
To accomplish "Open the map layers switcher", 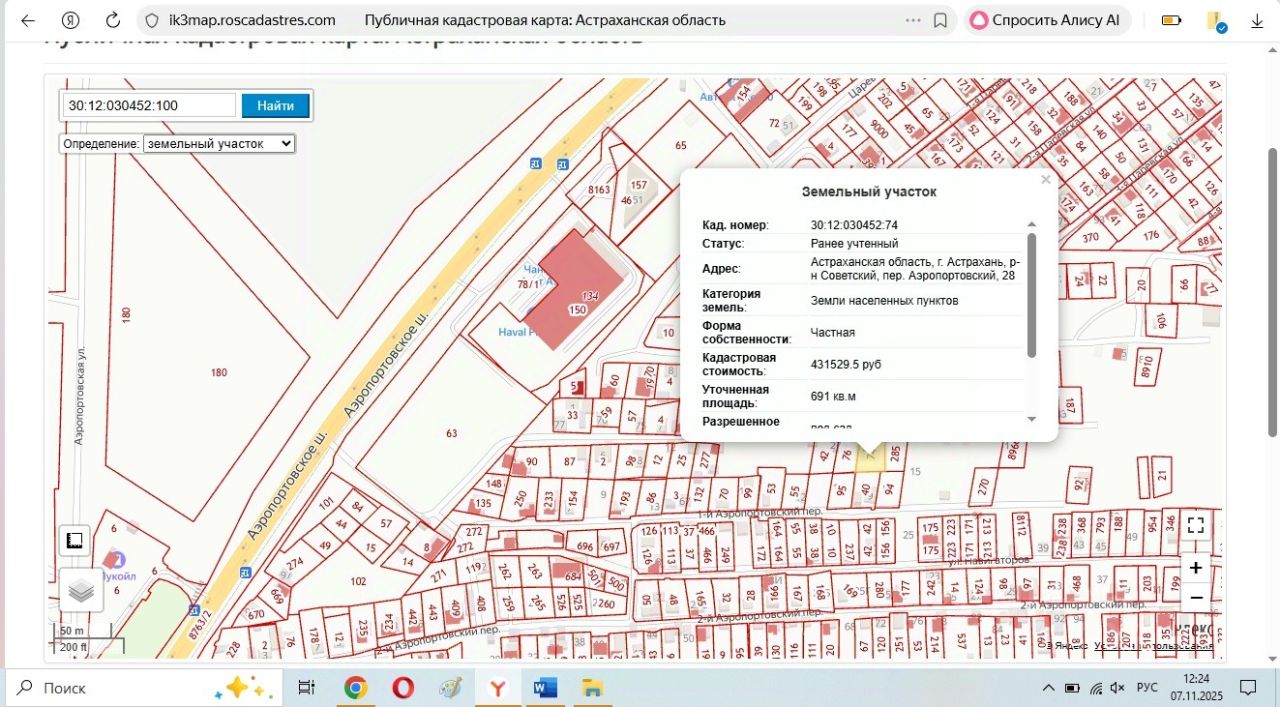I will 81,590.
